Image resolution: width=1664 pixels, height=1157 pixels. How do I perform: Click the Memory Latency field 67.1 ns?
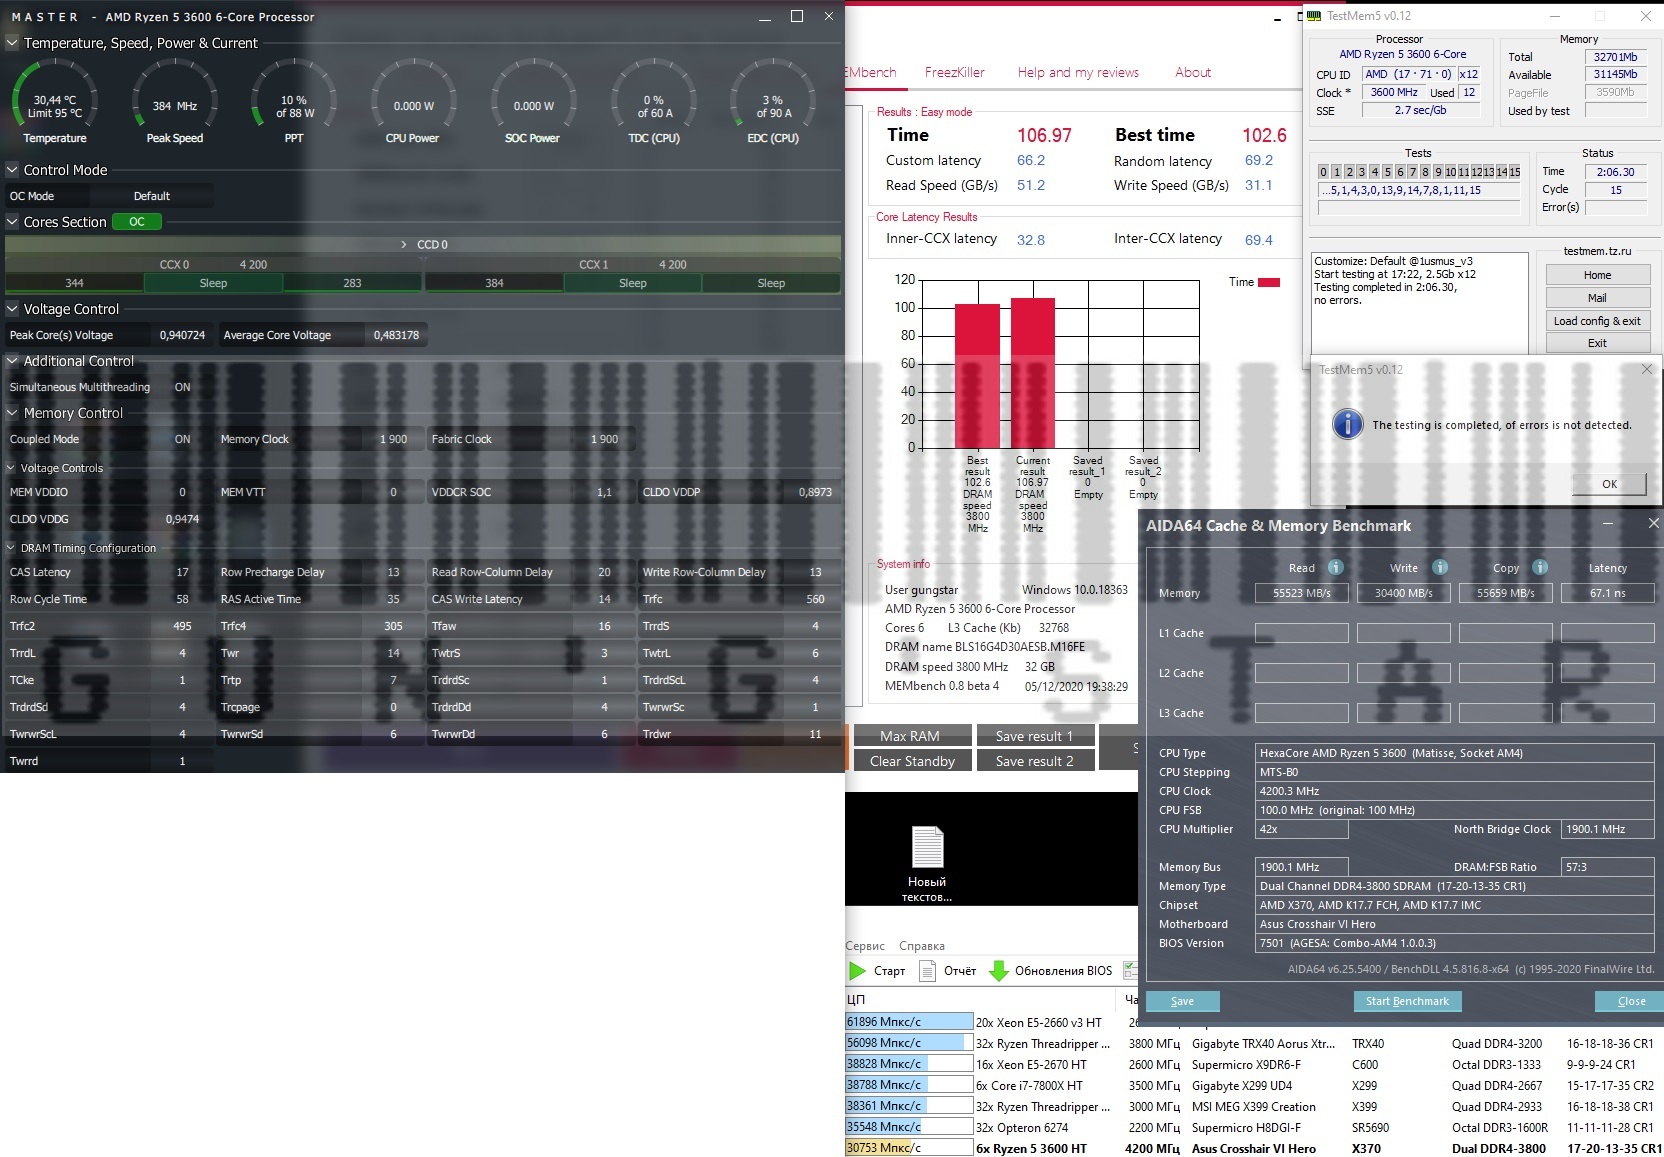1607,593
